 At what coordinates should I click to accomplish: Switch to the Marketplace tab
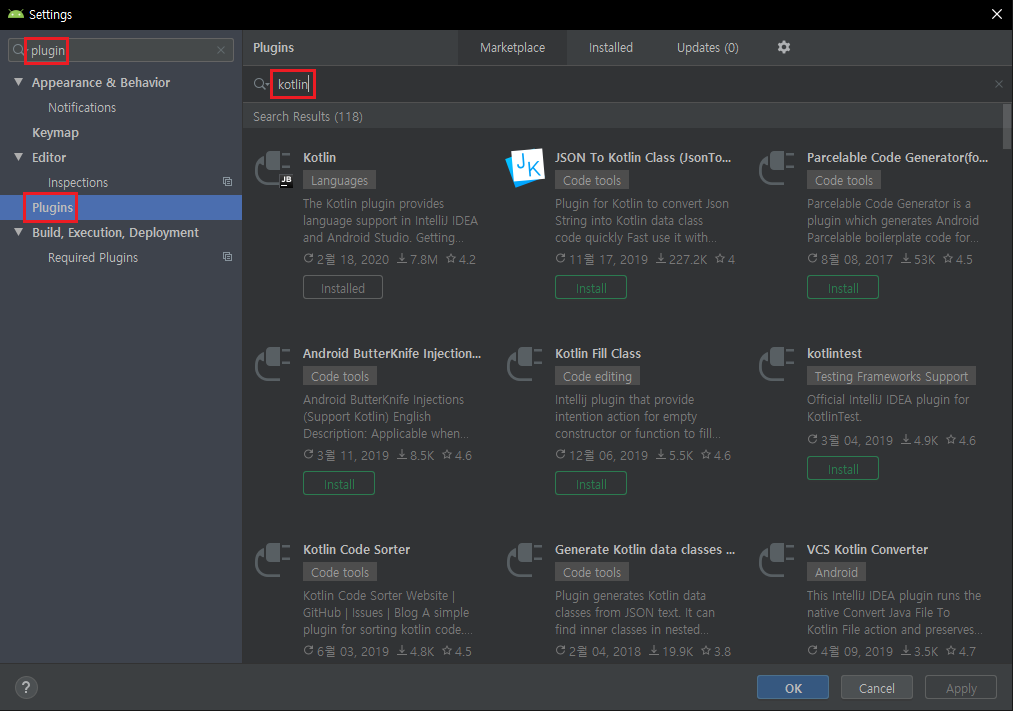(512, 48)
